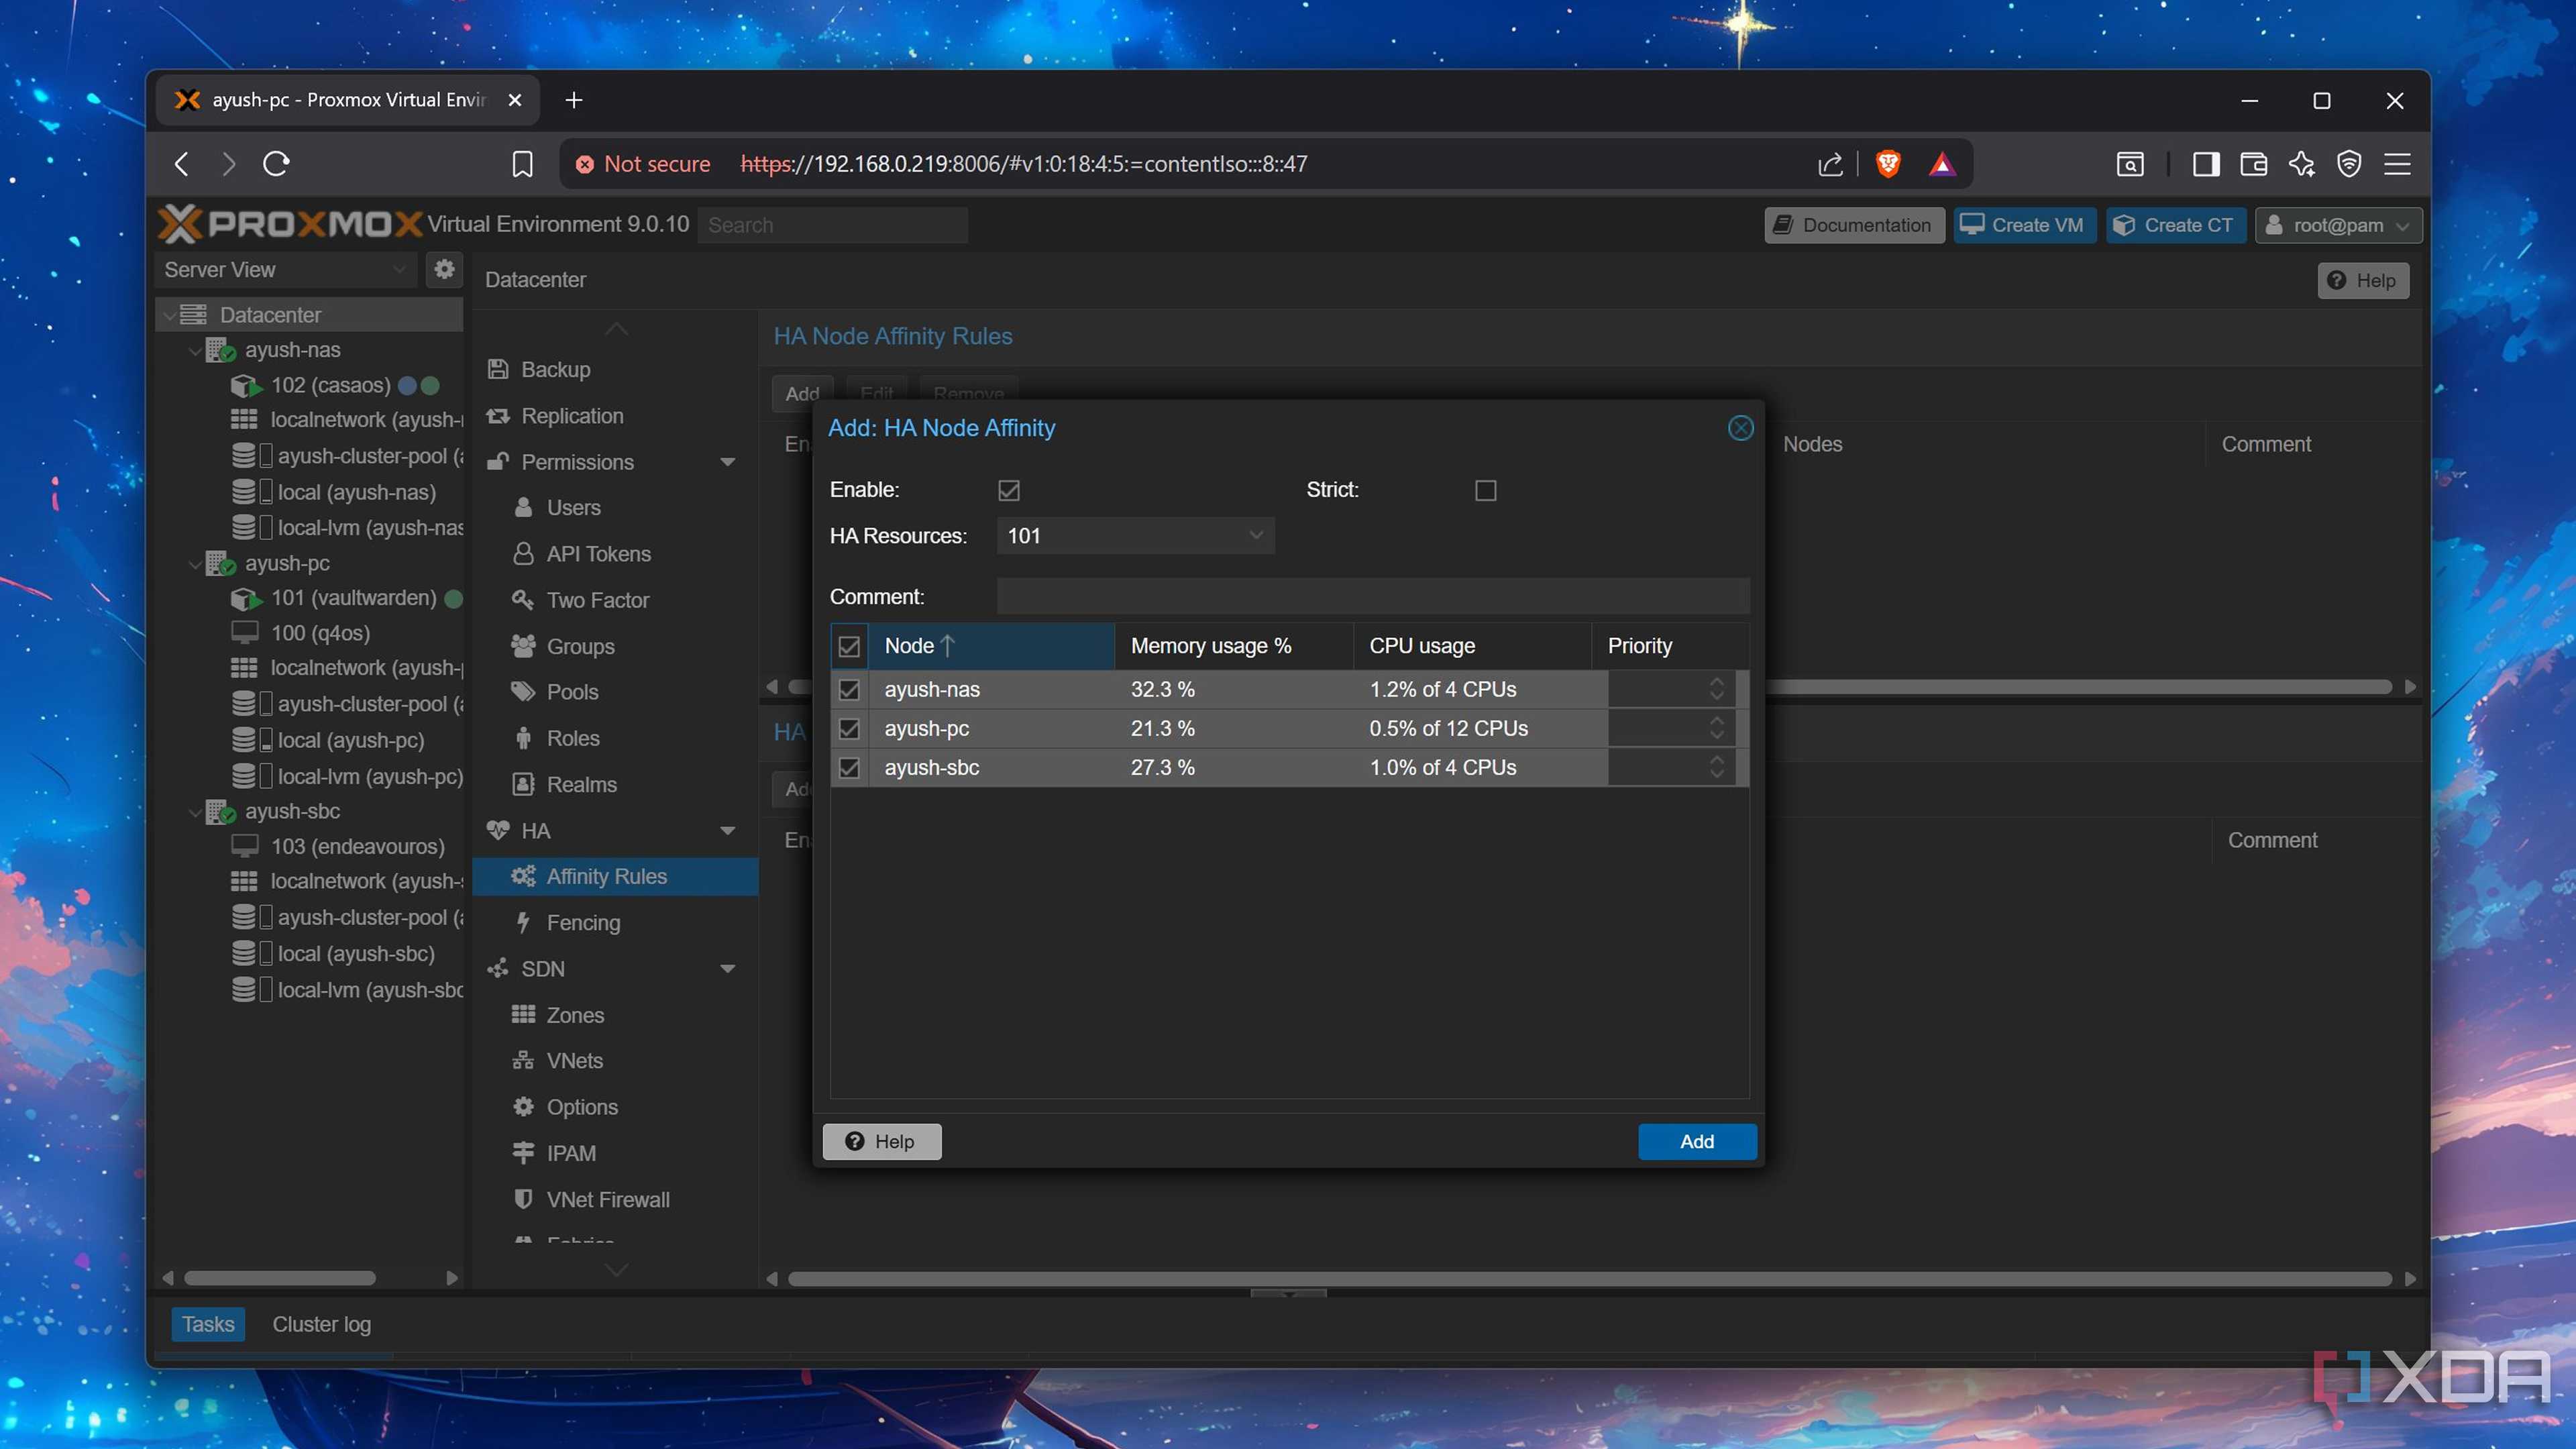
Task: Click the dialog Help button
Action: [x=881, y=1141]
